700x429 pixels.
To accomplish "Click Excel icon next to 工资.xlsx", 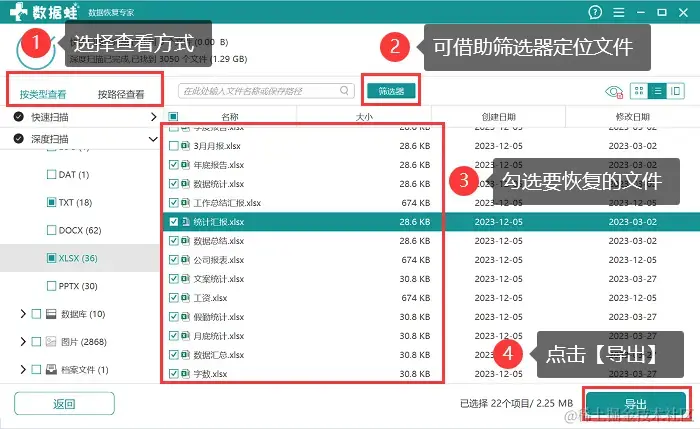I will click(x=185, y=298).
